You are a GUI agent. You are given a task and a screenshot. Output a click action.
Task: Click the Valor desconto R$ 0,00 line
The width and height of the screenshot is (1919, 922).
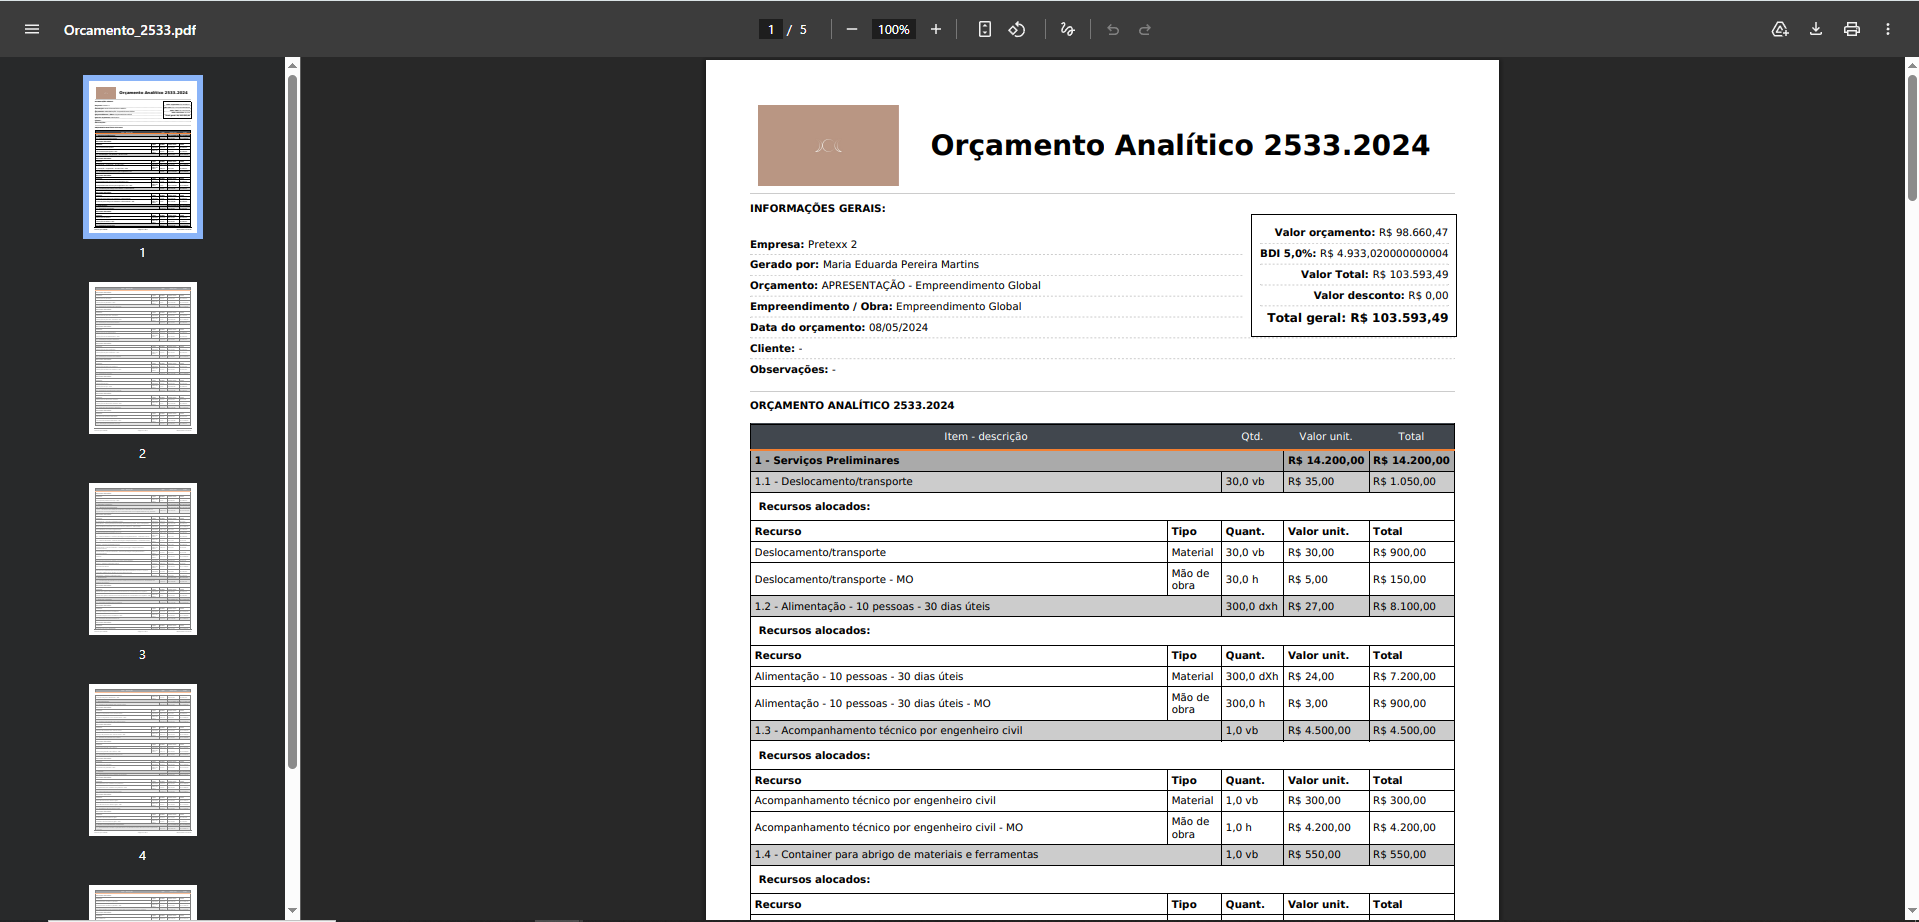pyautogui.click(x=1380, y=295)
